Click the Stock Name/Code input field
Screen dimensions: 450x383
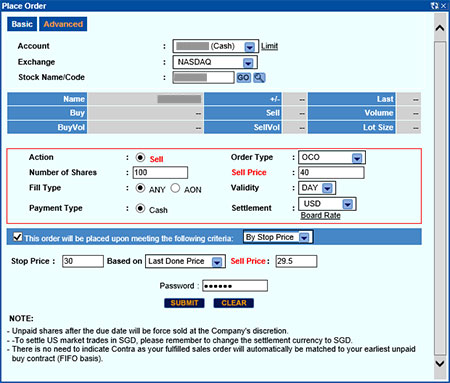point(203,78)
